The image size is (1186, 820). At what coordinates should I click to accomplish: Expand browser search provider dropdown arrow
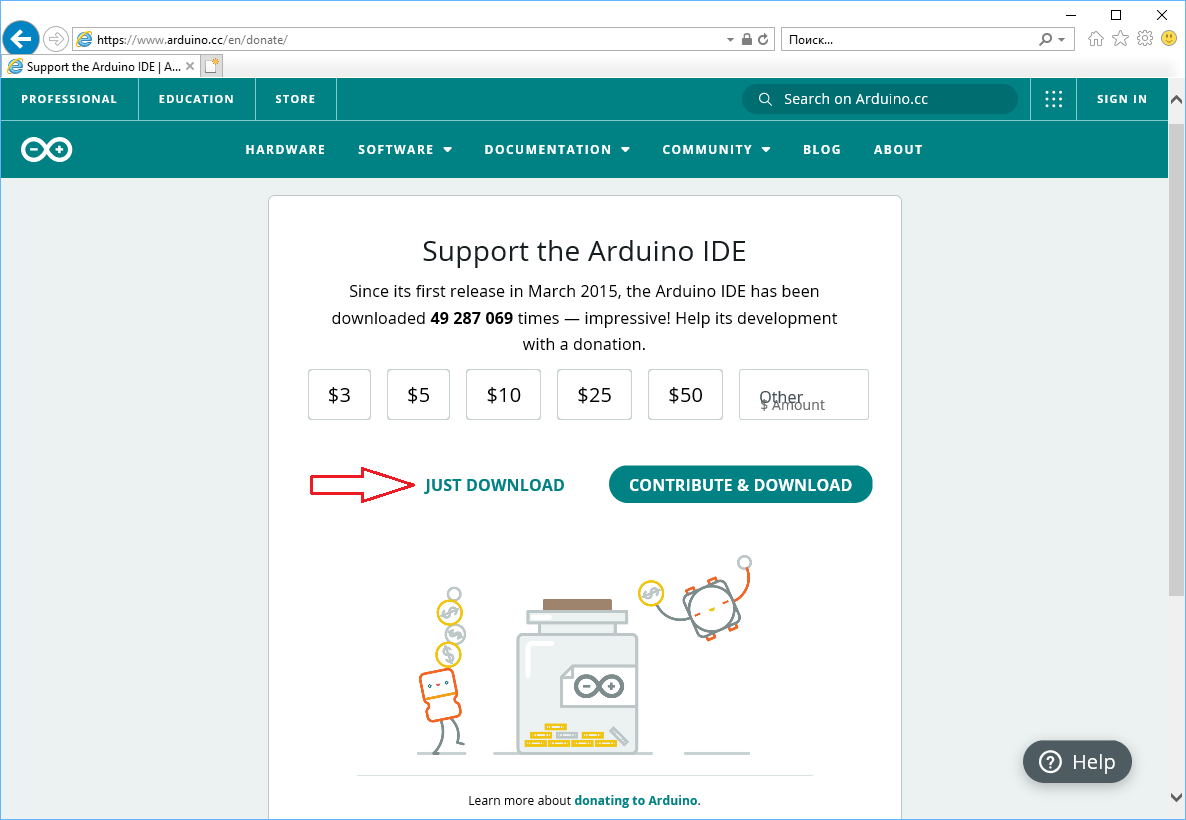coord(1061,39)
